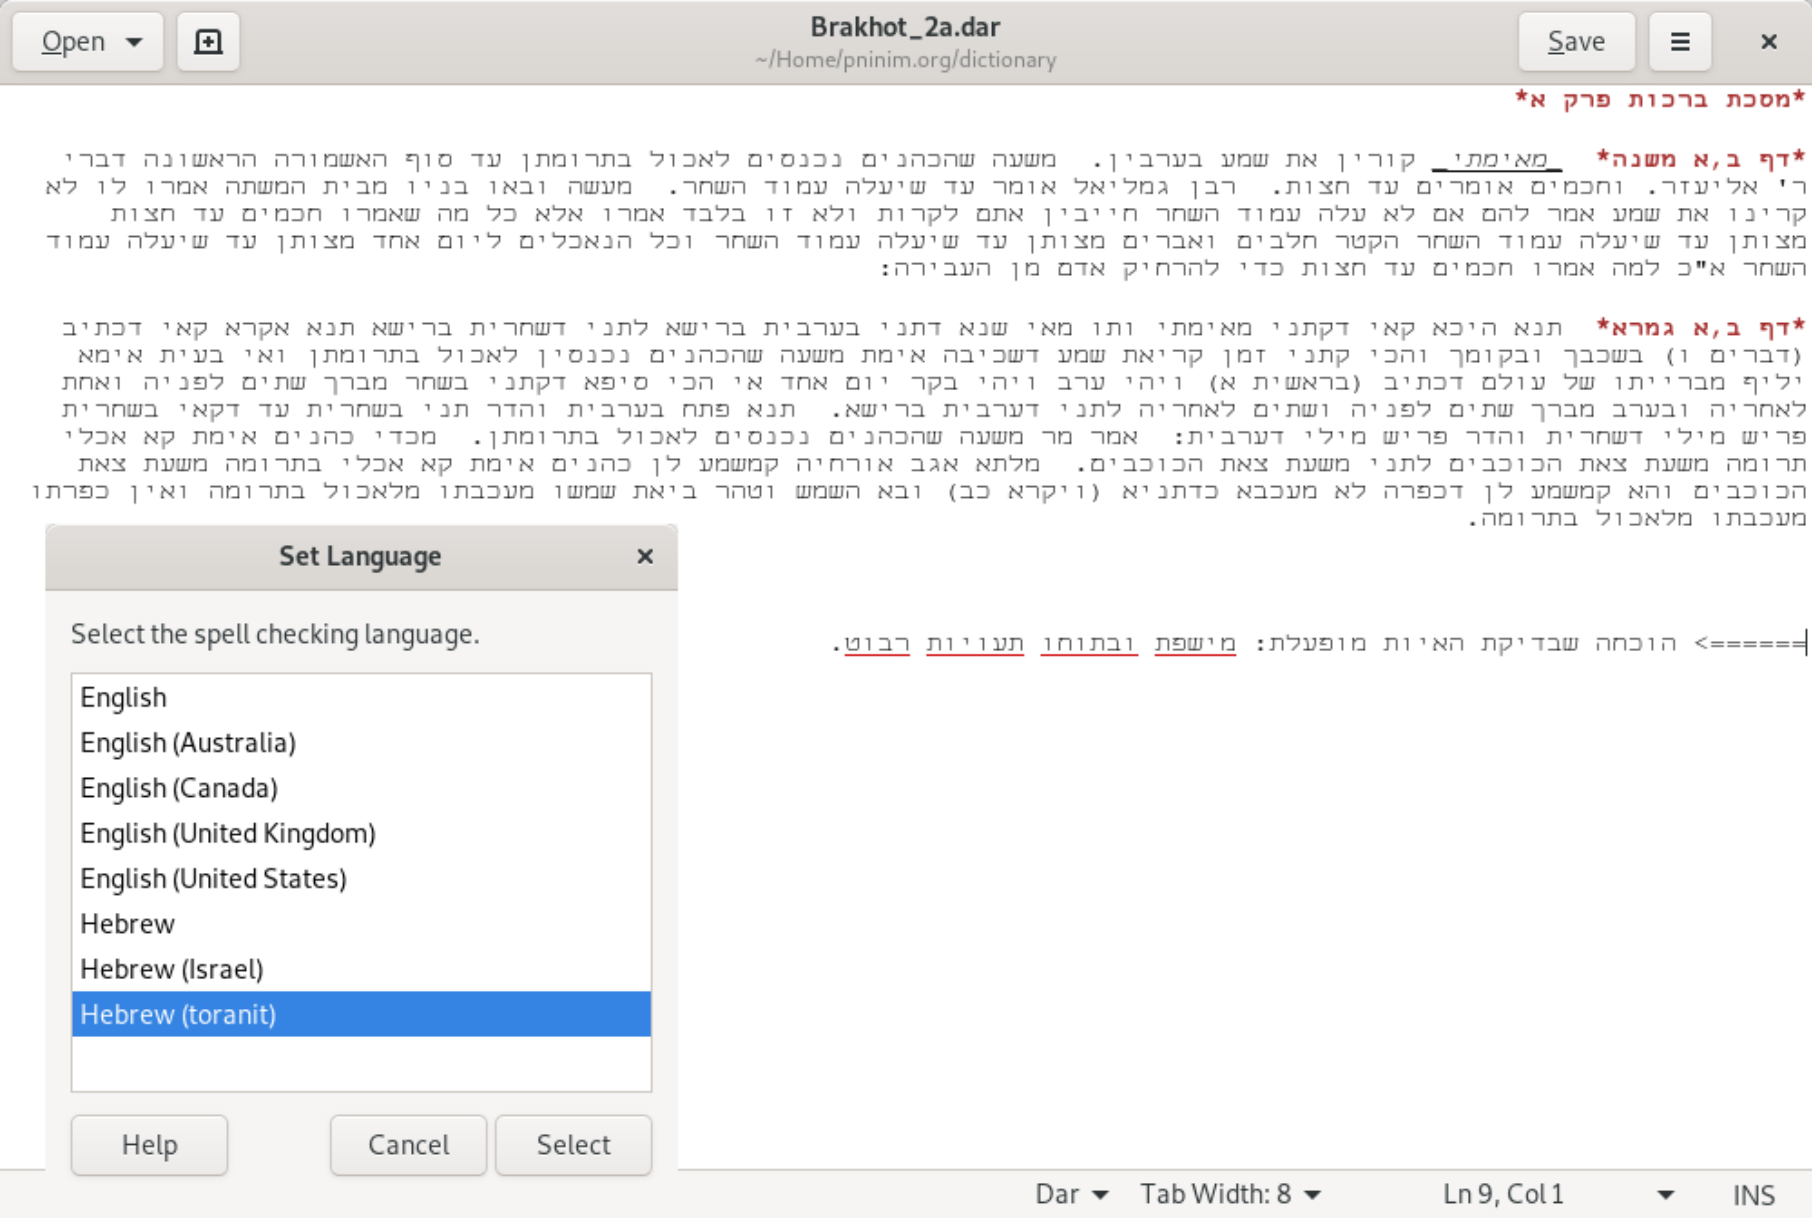Cancel the language selection
Image resolution: width=1812 pixels, height=1218 pixels.
coord(408,1144)
